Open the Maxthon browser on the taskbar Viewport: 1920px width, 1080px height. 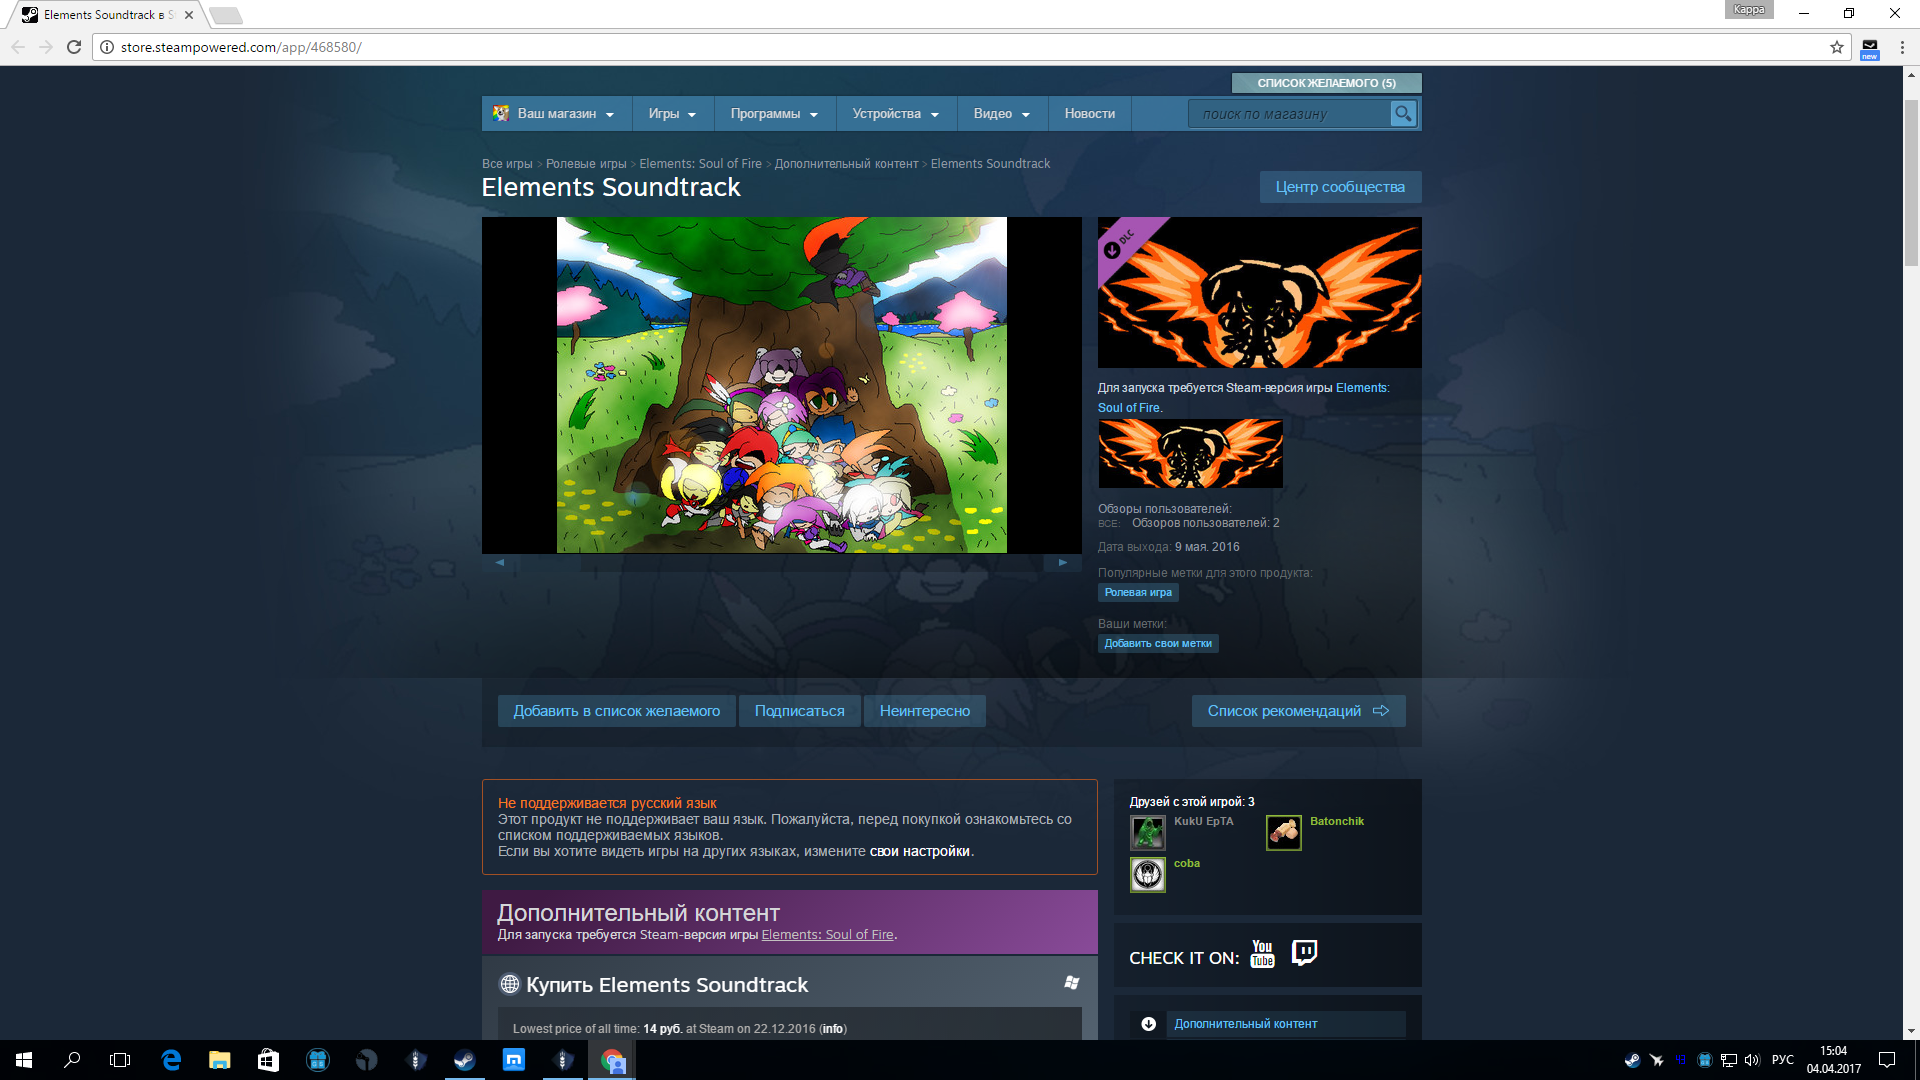click(514, 1060)
